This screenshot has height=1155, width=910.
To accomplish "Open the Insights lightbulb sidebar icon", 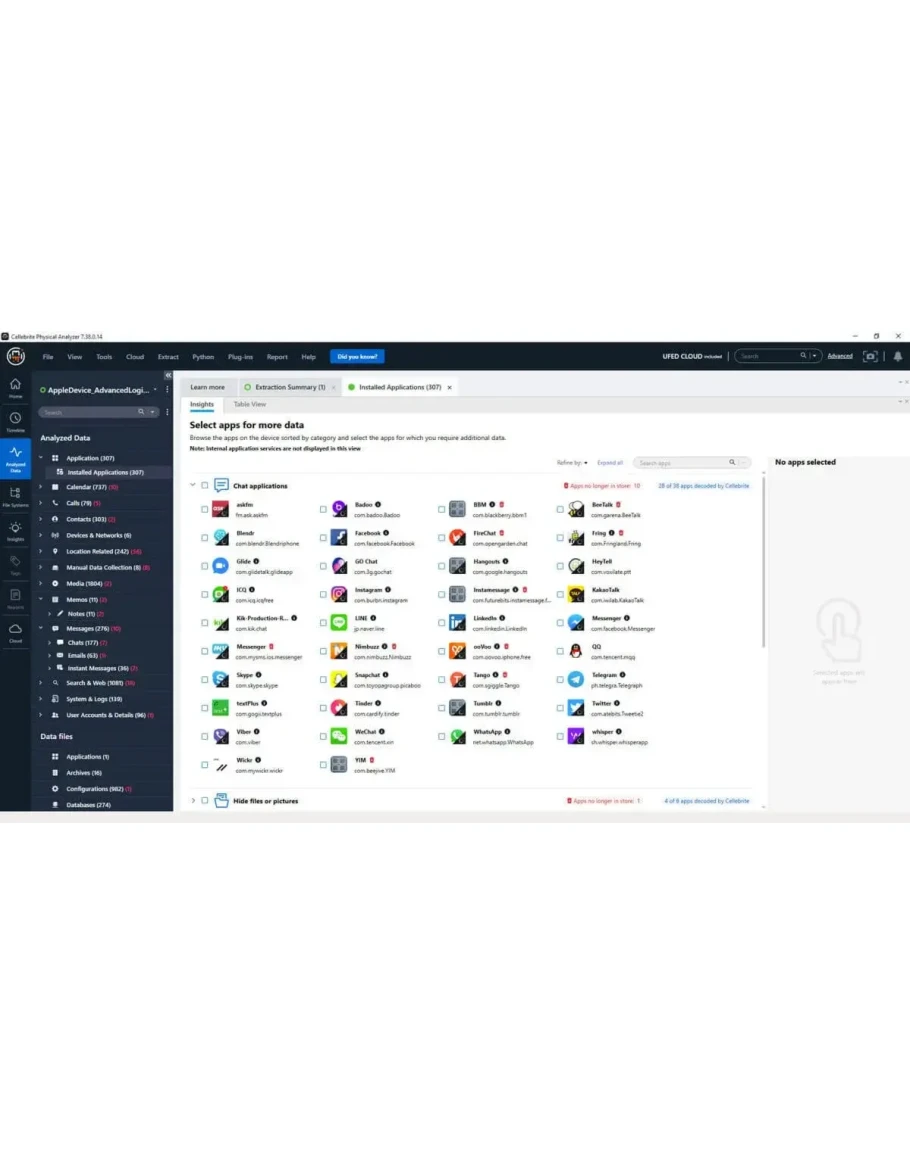I will (15, 529).
